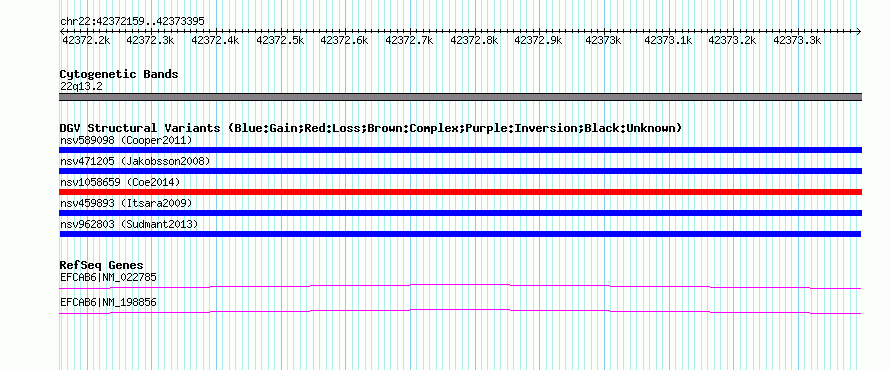Select the Cytogenetic Bands track title
The height and width of the screenshot is (370, 890).
pos(119,74)
